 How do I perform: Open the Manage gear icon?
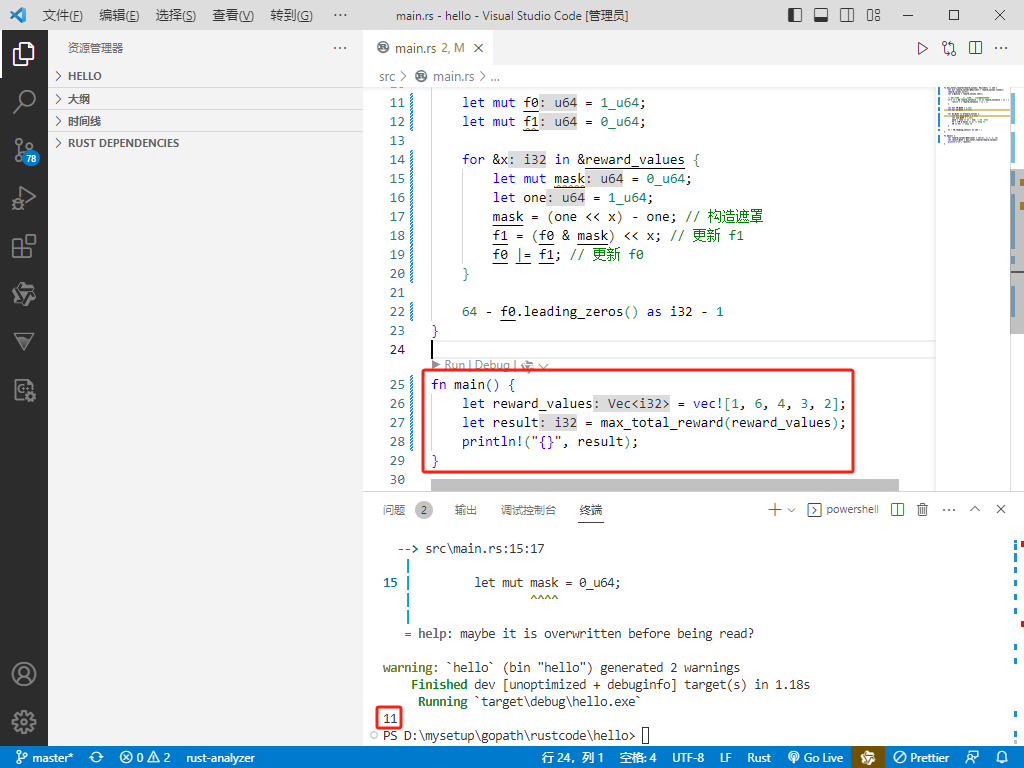24,722
